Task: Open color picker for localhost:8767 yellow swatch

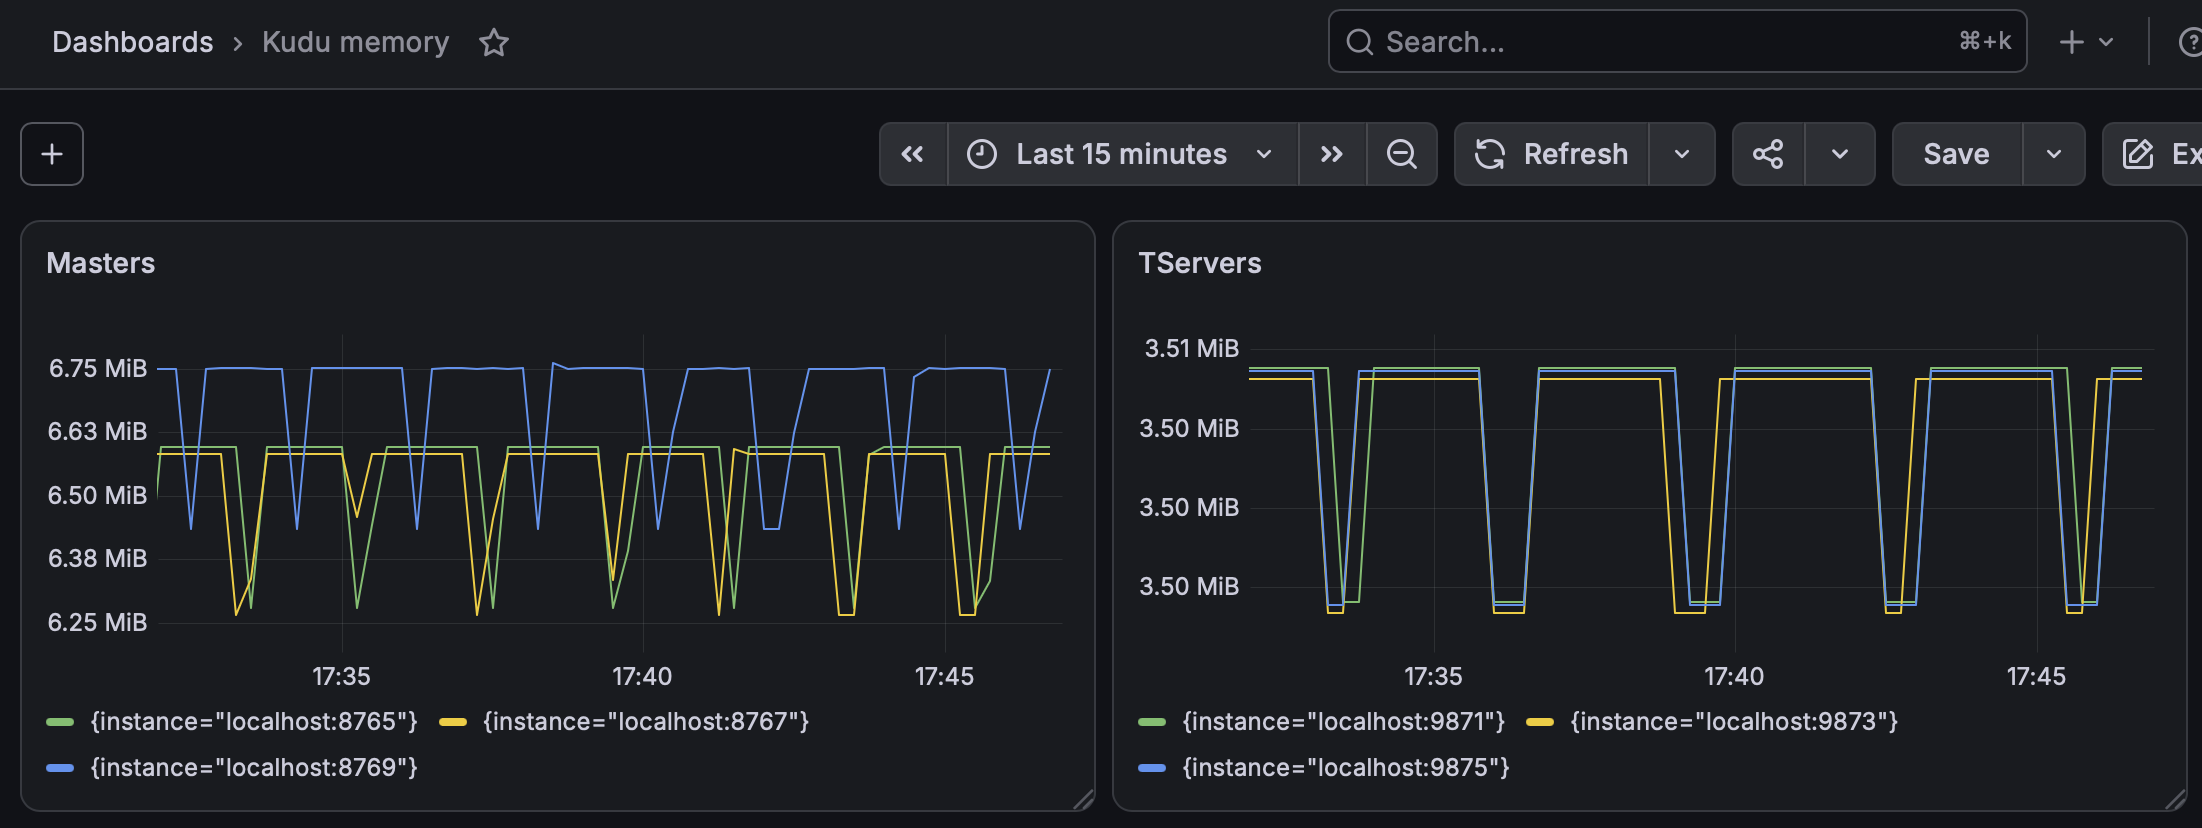Action: point(453,722)
